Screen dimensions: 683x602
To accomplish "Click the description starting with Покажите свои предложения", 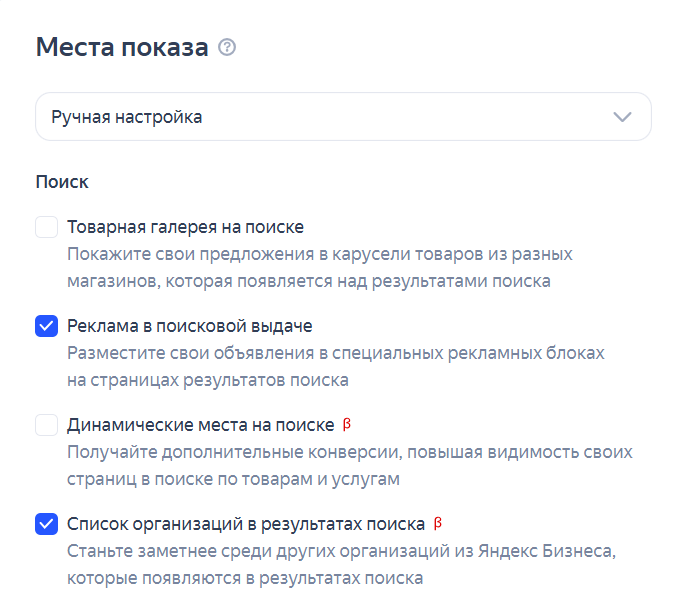I will click(319, 267).
